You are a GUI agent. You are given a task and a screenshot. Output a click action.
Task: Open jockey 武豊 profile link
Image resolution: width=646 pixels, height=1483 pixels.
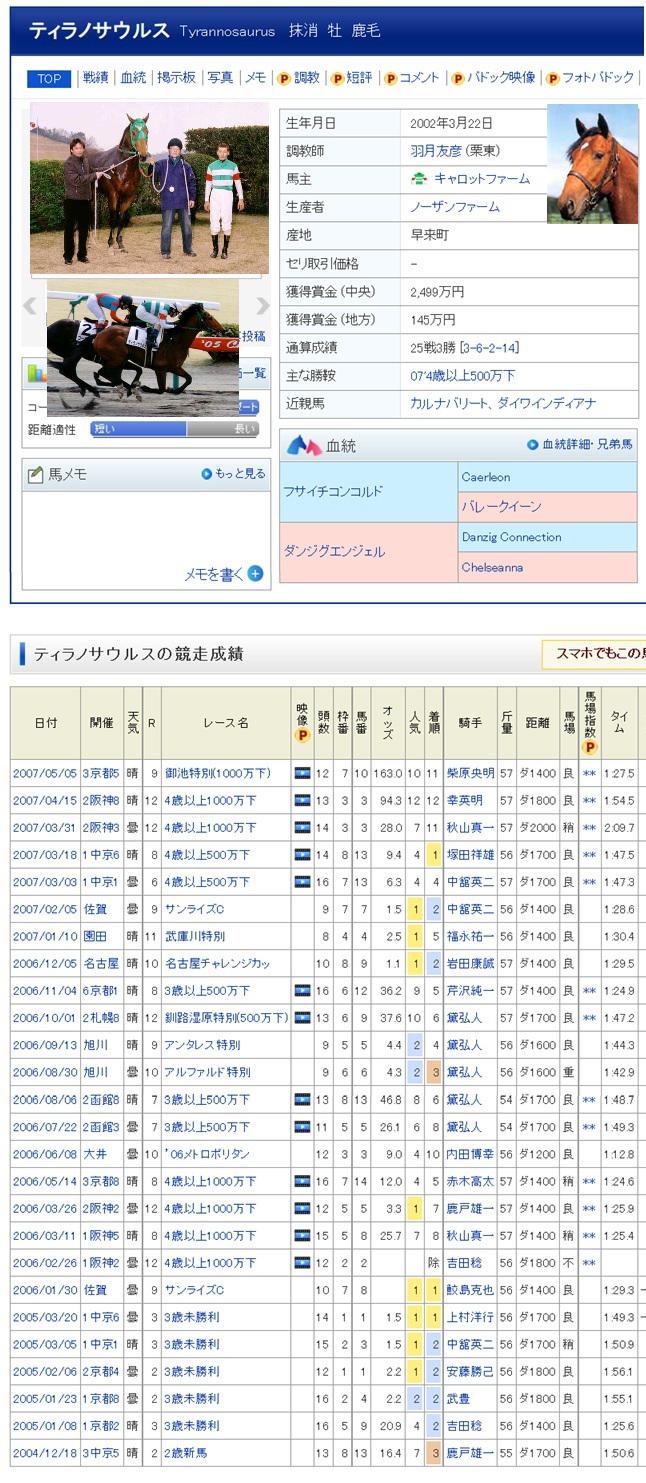(x=459, y=1398)
